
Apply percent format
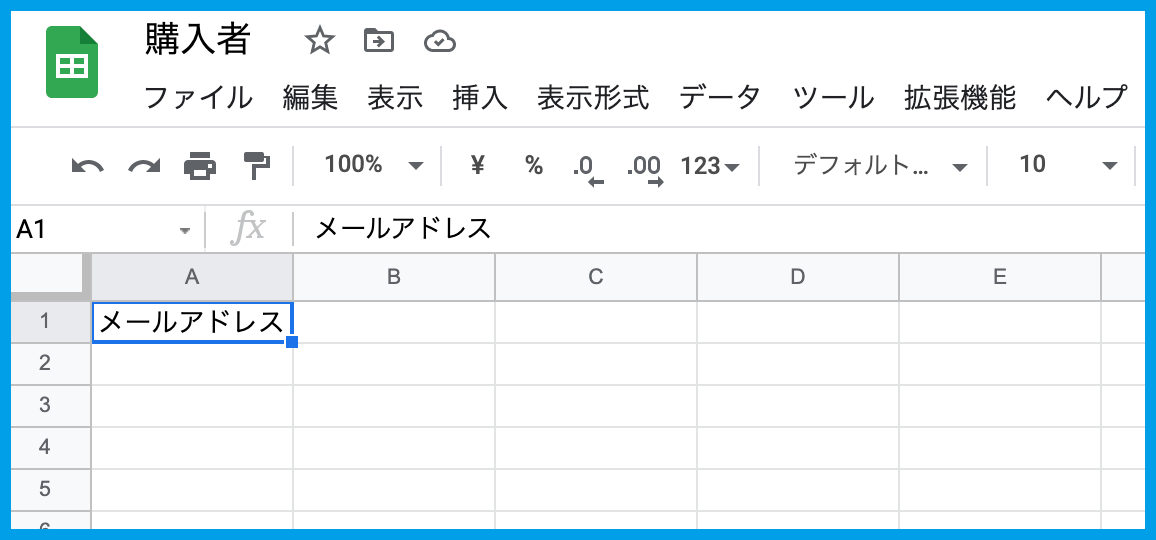(x=534, y=166)
